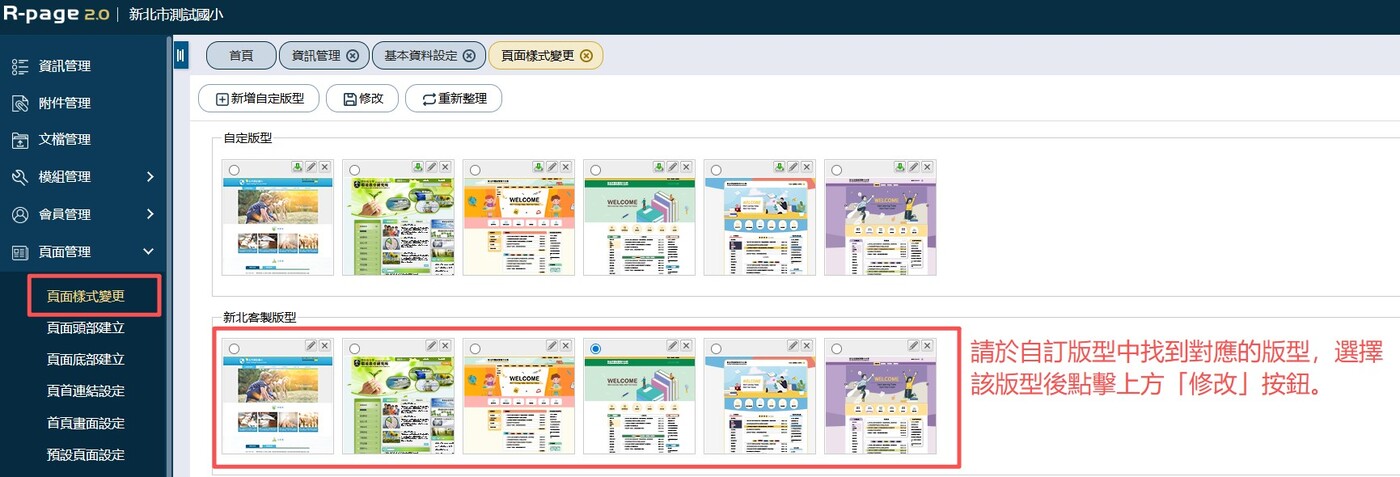Select blue clouds radio in 自定版型
Image resolution: width=1400 pixels, height=477 pixels.
(x=716, y=170)
